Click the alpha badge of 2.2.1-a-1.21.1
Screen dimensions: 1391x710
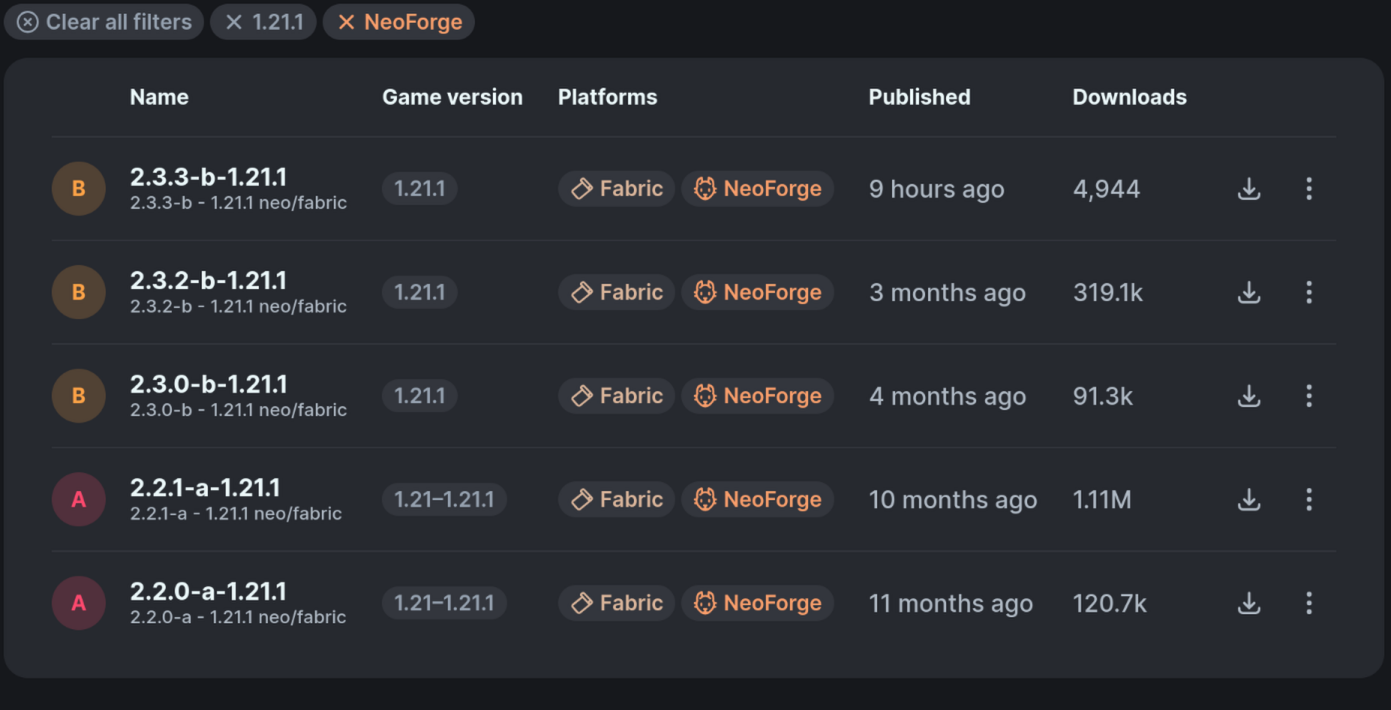point(79,500)
